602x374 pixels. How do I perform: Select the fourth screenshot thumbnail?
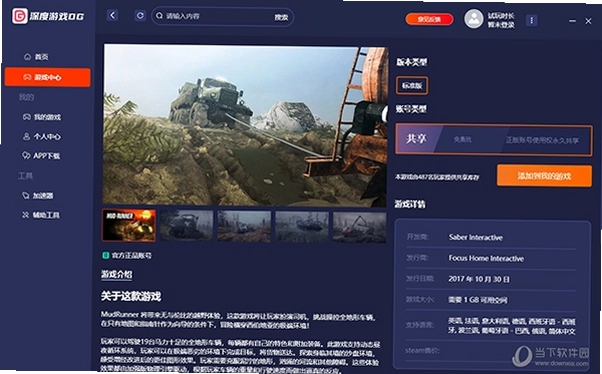(302, 227)
